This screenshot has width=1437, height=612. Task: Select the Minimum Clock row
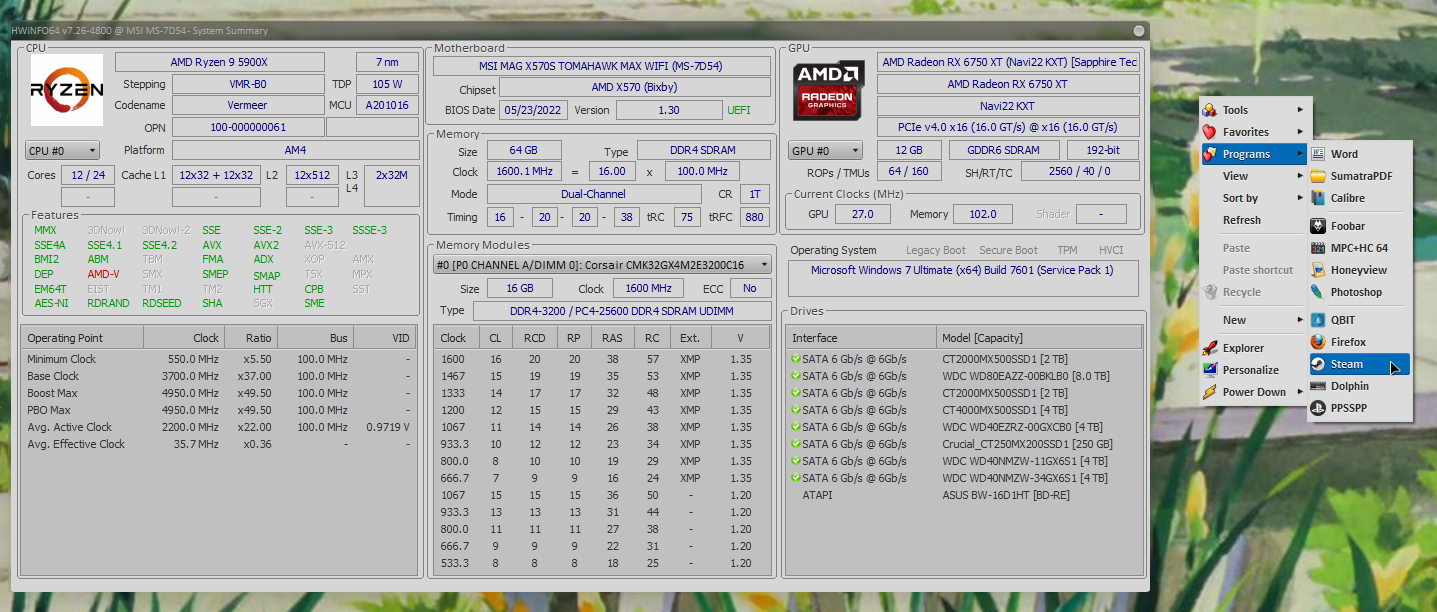pos(219,359)
